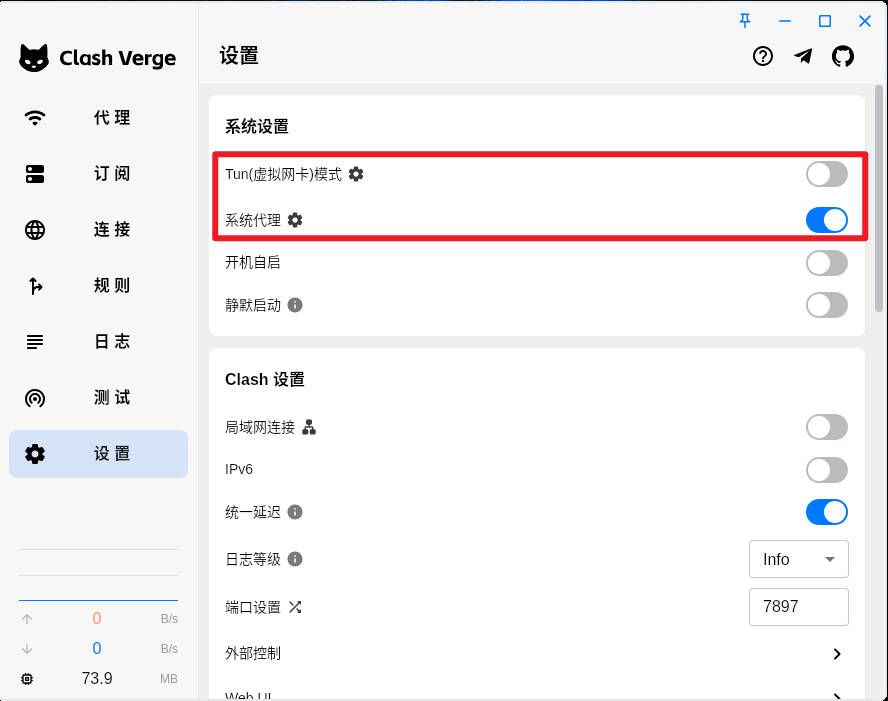Click the memory chip icon near 73.9
Viewport: 888px width, 701px height.
point(27,678)
